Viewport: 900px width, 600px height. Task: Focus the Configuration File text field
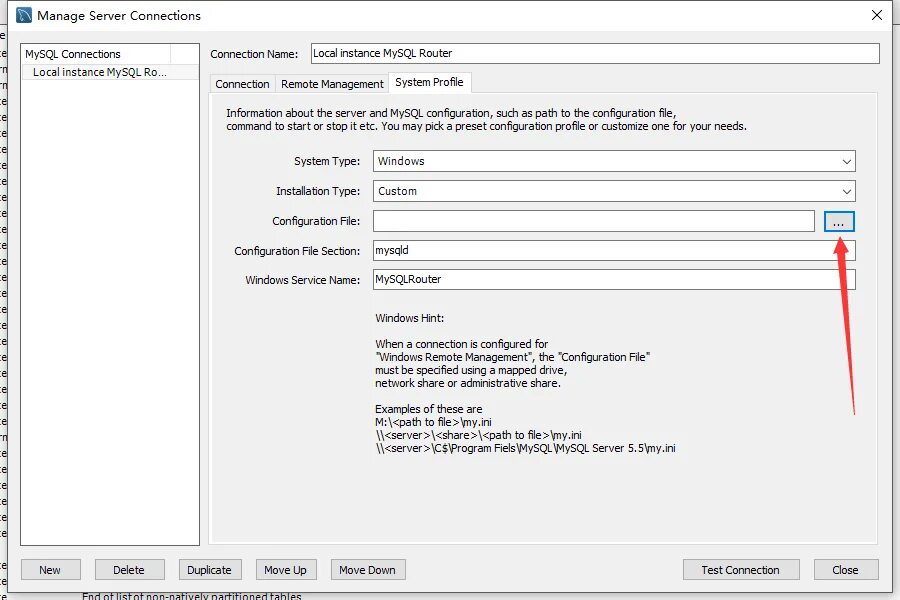593,221
